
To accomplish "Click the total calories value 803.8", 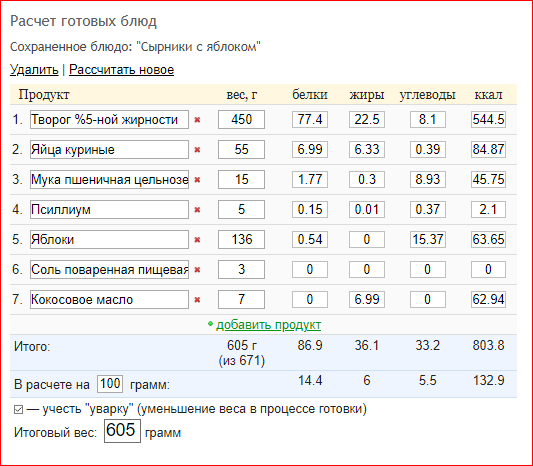I will pyautogui.click(x=488, y=345).
